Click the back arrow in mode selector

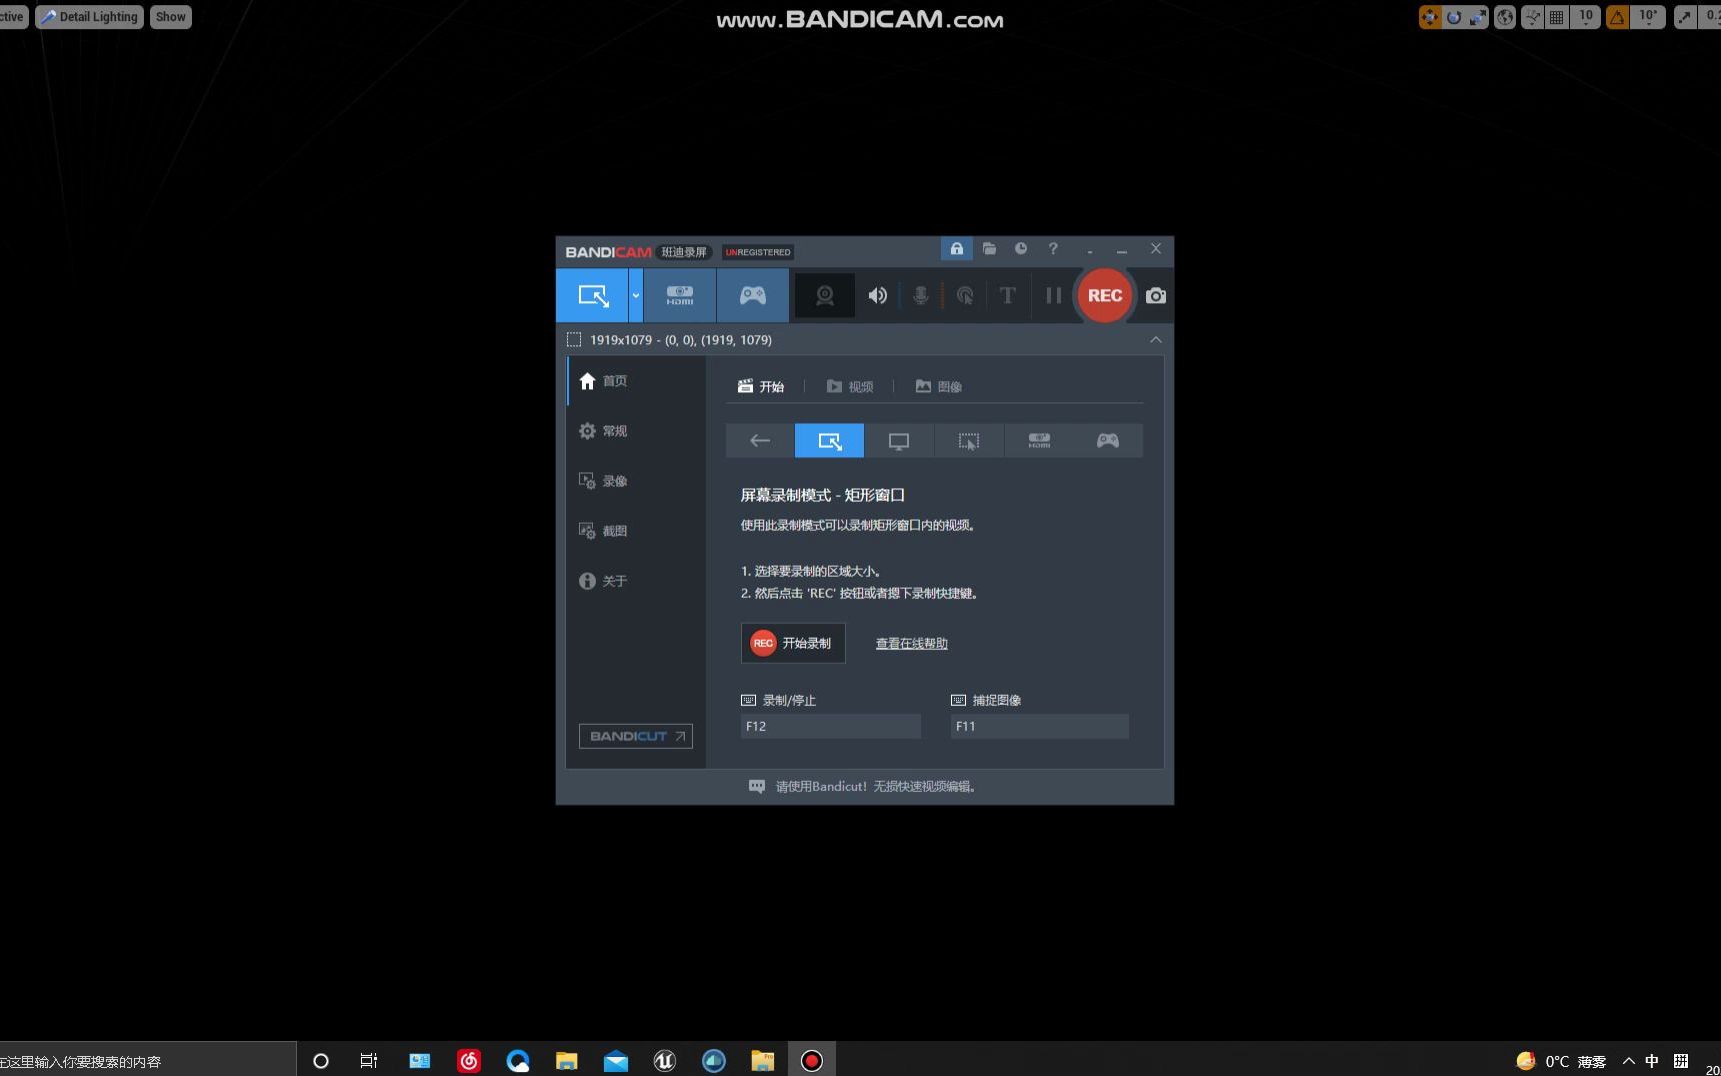click(760, 440)
